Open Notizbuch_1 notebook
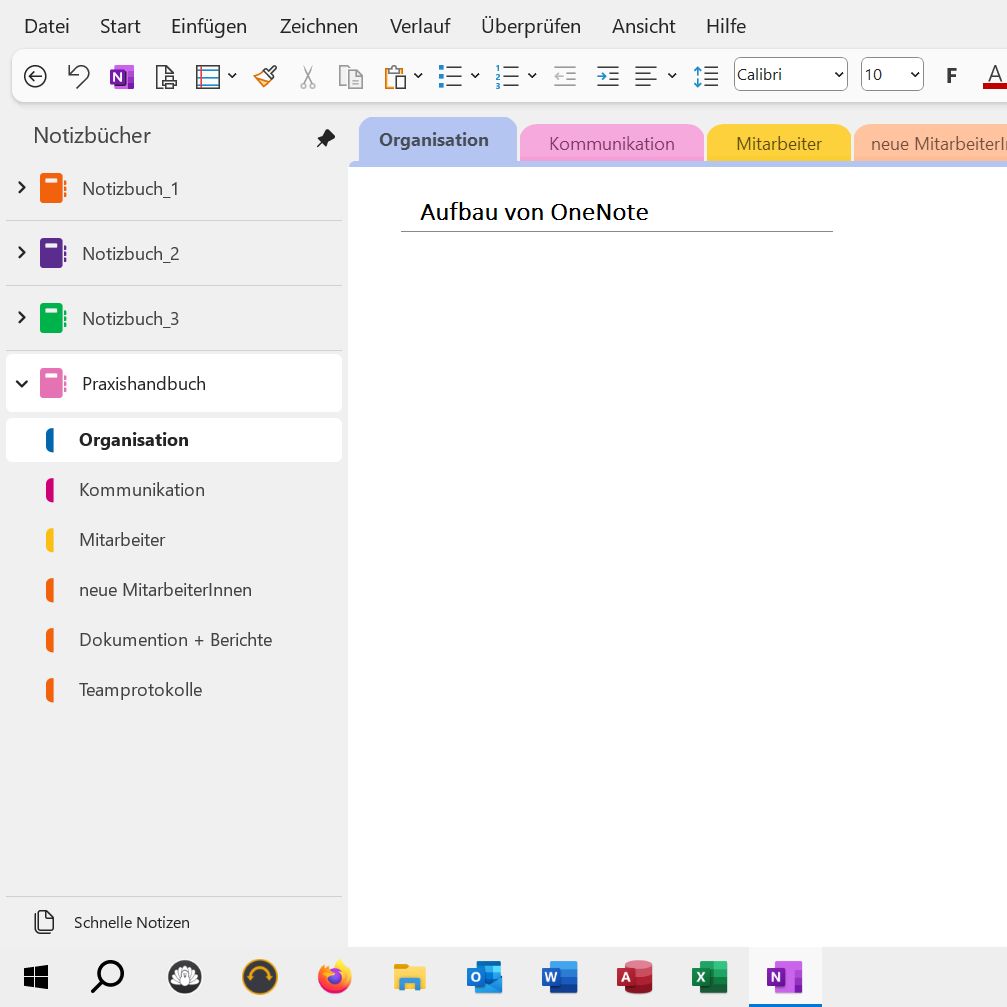 pos(173,189)
